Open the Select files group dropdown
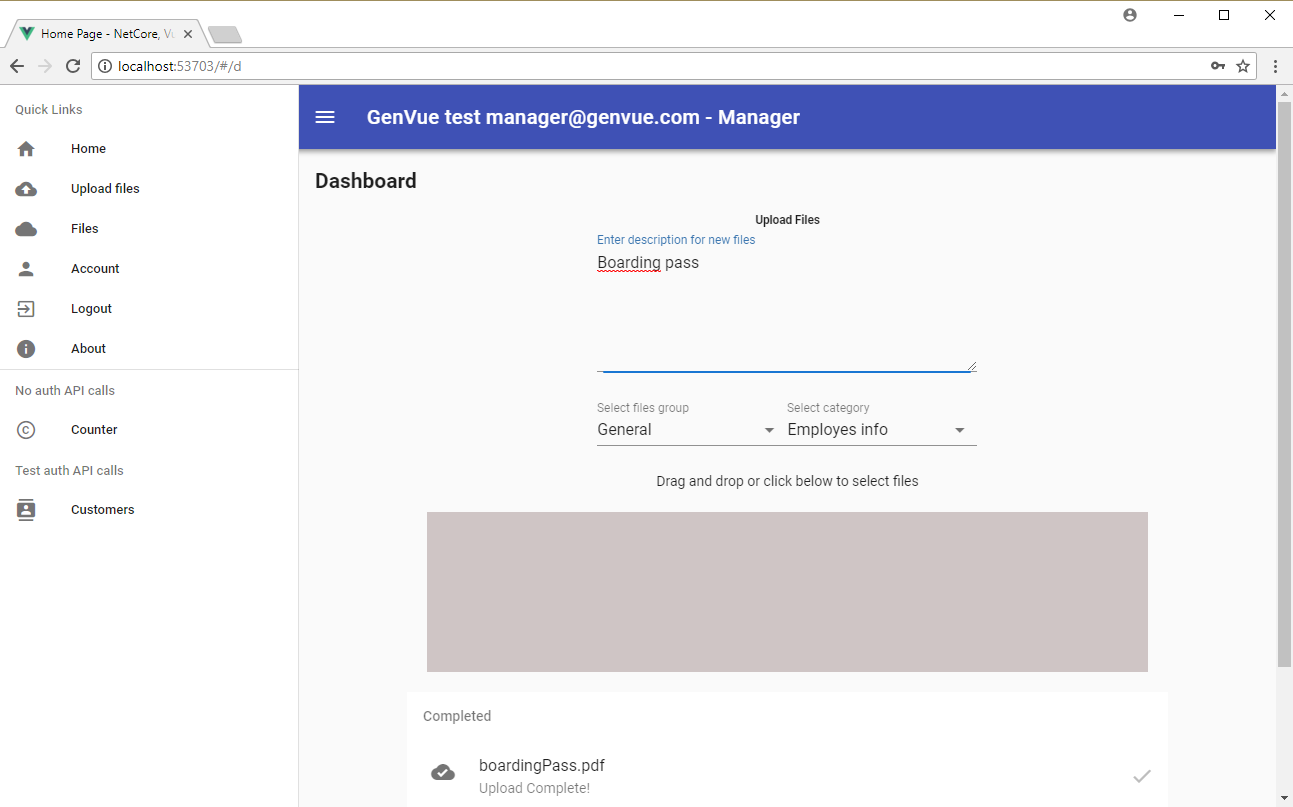 686,430
